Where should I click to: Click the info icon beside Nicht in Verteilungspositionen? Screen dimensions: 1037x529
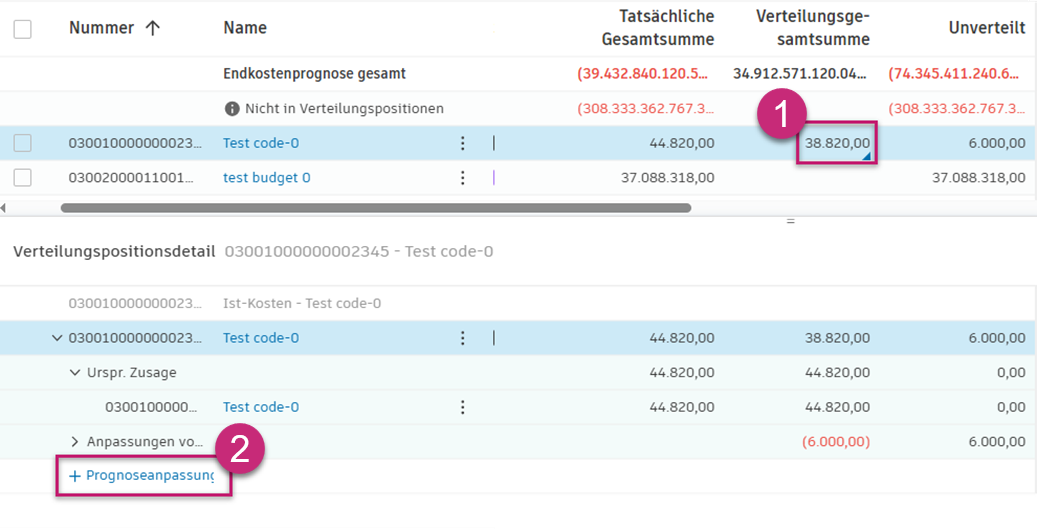[232, 108]
